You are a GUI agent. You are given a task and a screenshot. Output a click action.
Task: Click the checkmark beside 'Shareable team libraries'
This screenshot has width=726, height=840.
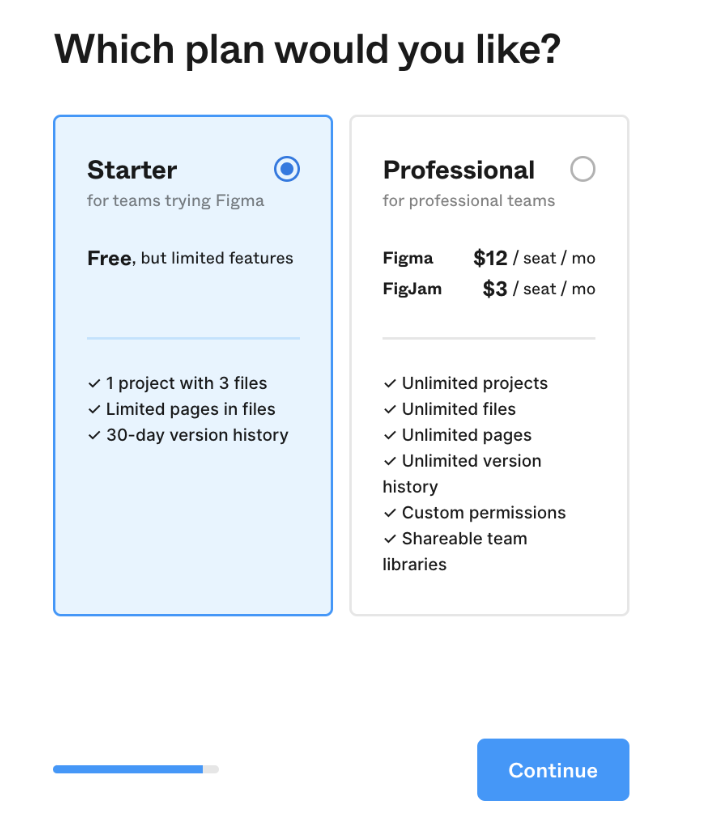pos(389,539)
